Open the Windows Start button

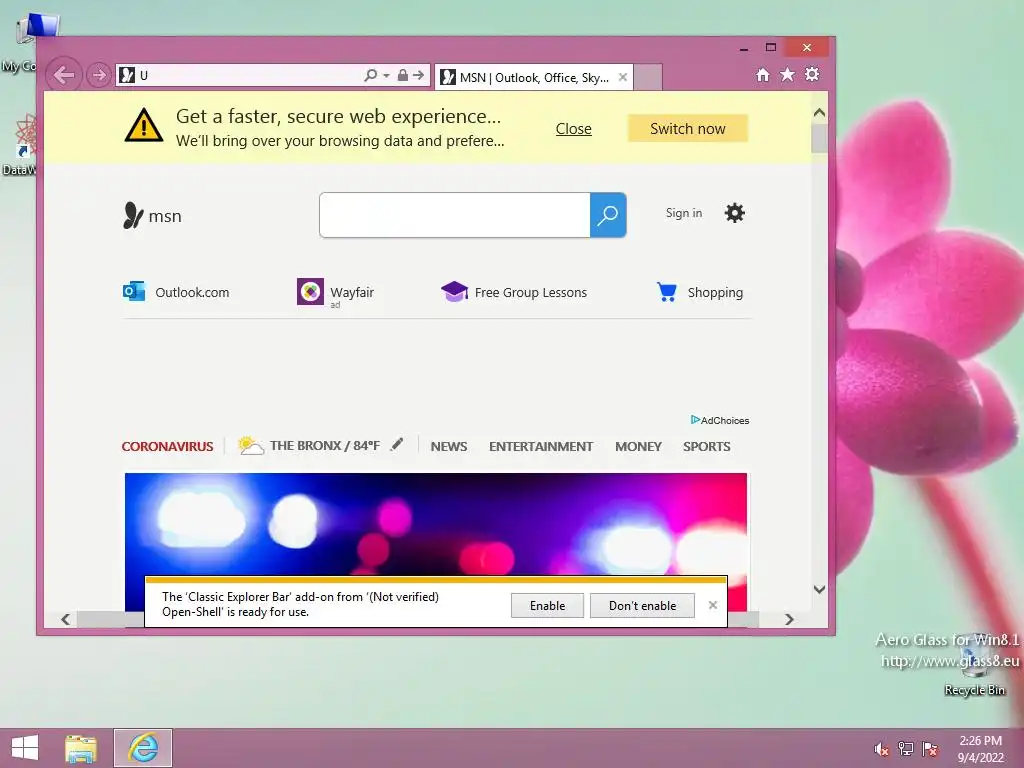[x=25, y=748]
